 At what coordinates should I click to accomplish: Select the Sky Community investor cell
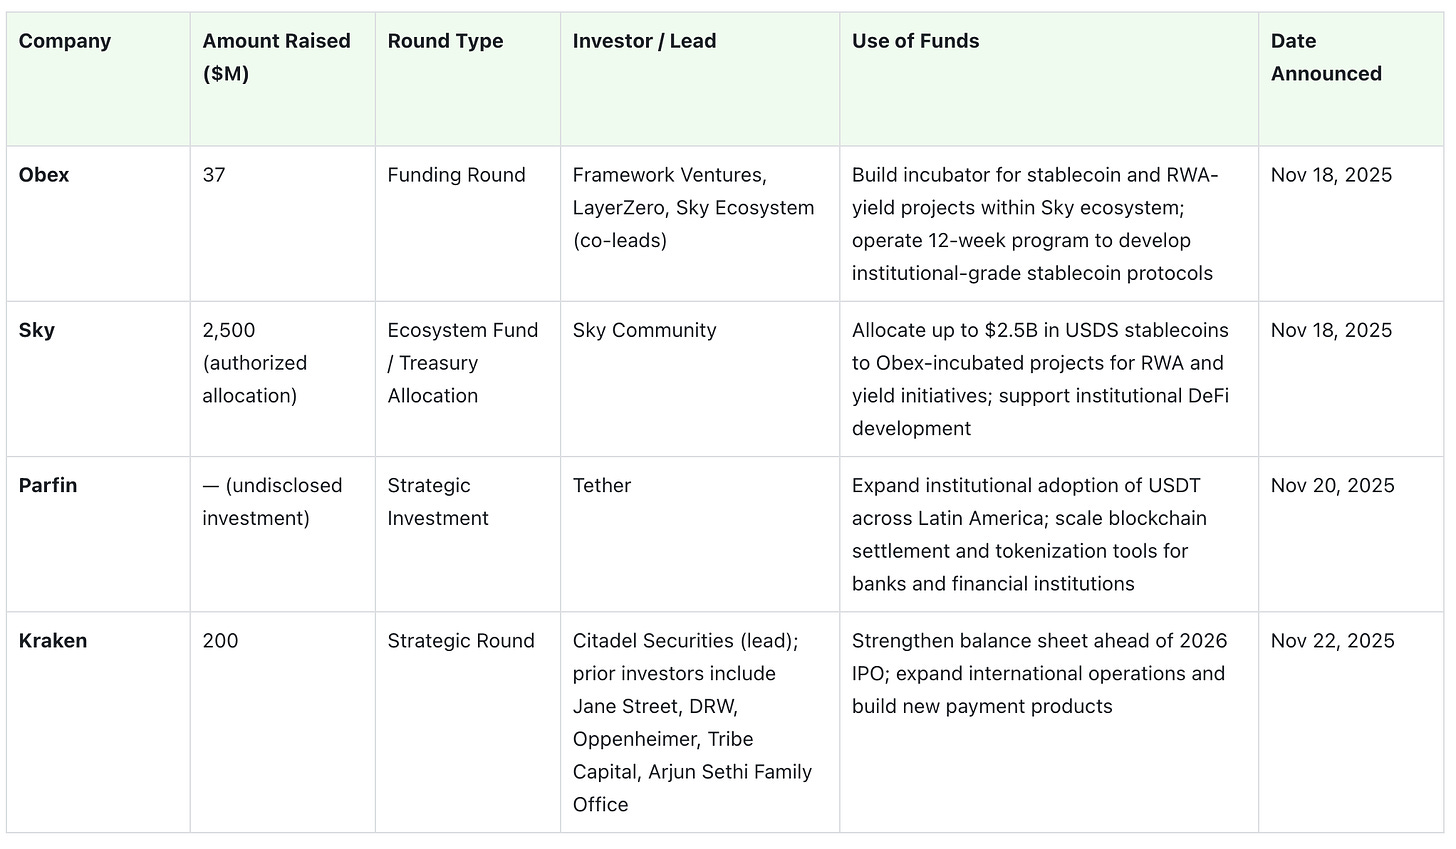(x=644, y=330)
